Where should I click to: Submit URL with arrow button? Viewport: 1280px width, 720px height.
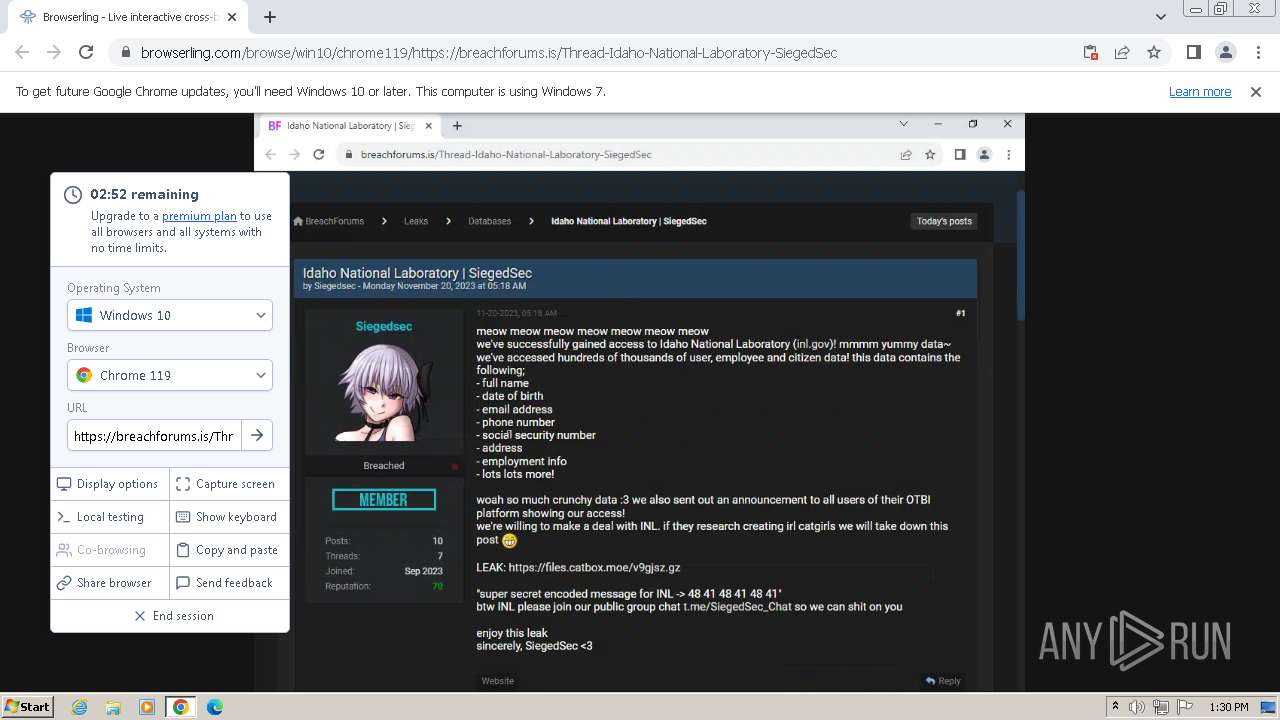coord(257,436)
